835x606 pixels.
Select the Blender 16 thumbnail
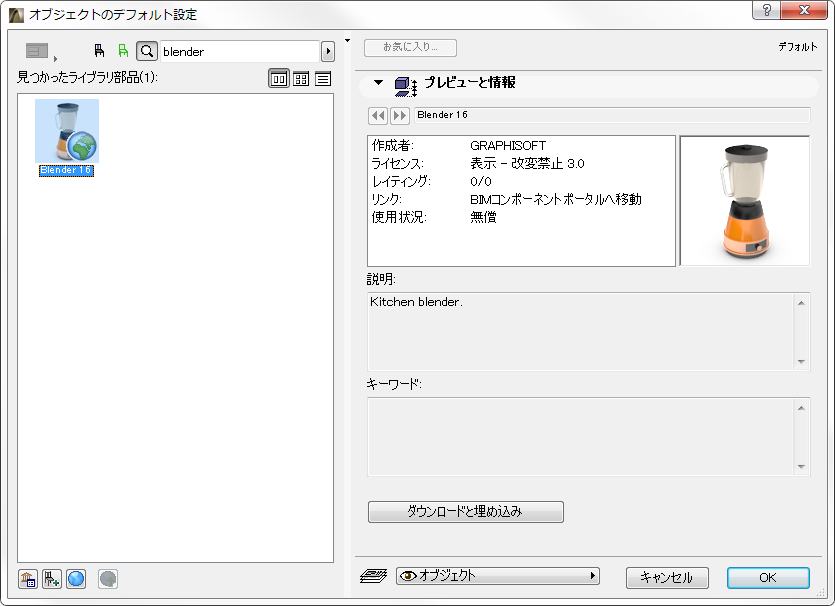point(67,131)
